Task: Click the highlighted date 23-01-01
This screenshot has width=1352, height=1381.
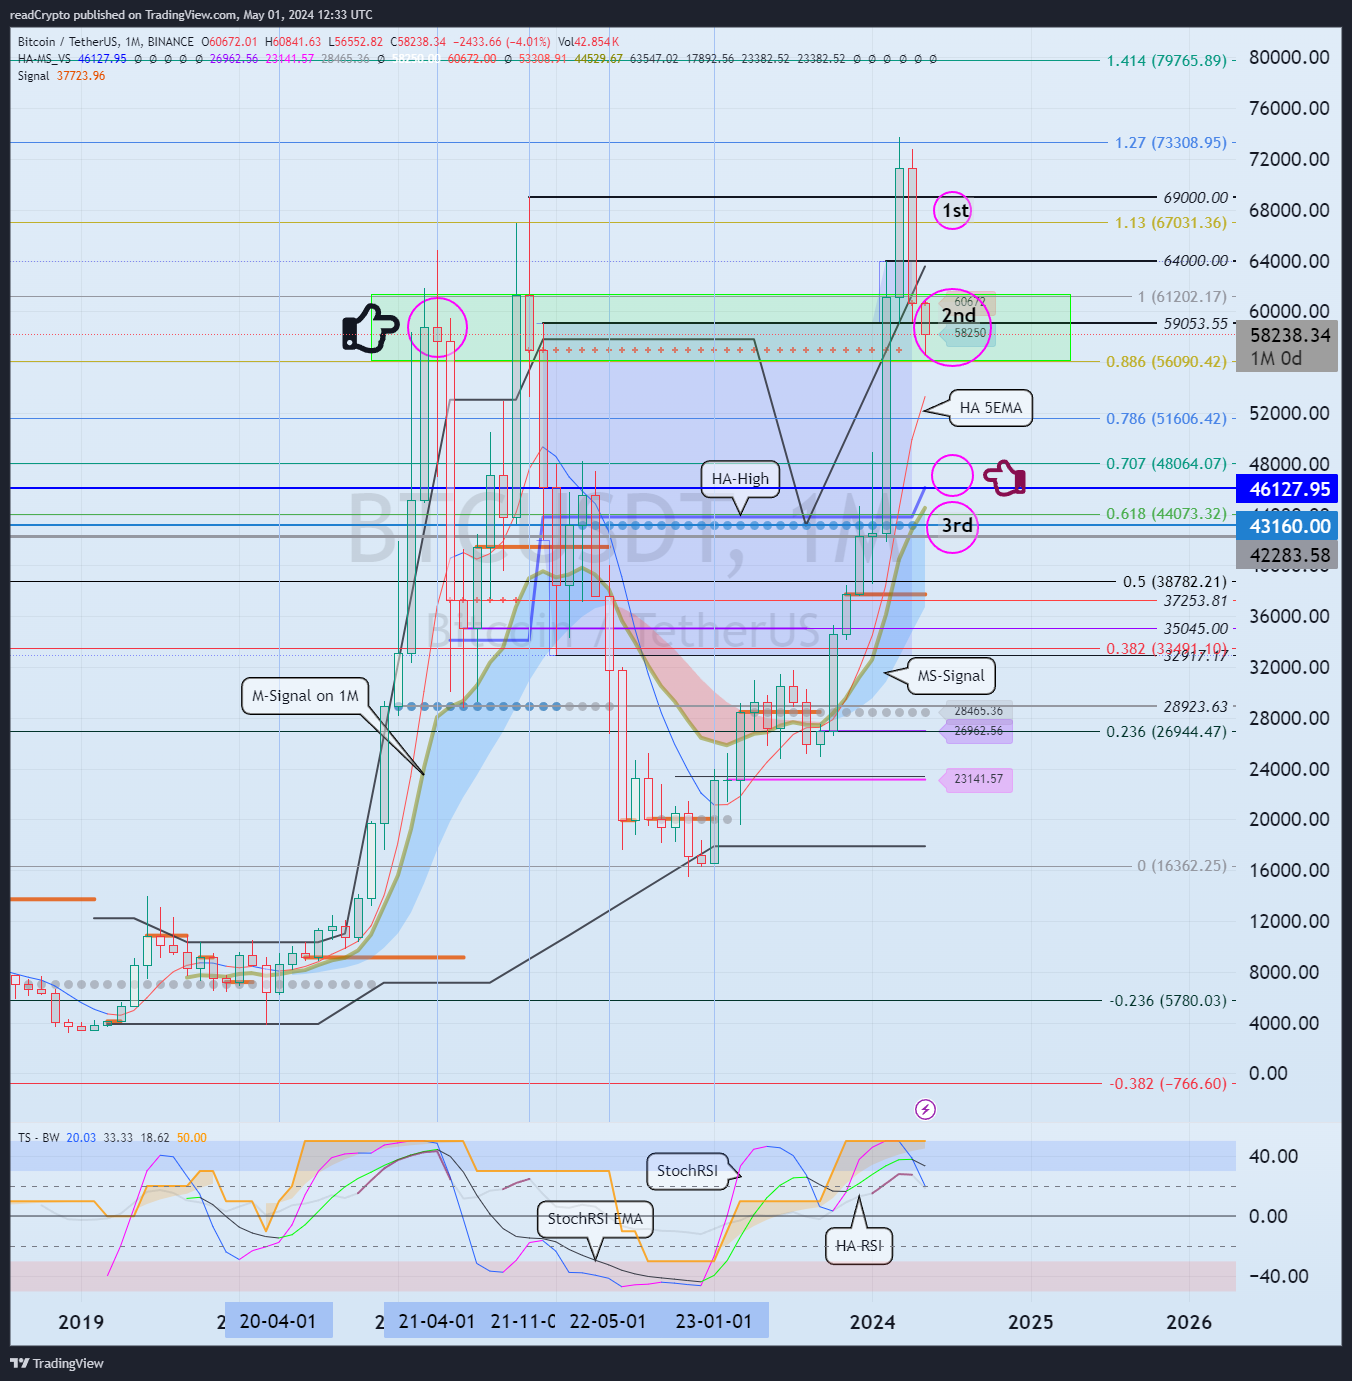Action: click(x=714, y=1321)
